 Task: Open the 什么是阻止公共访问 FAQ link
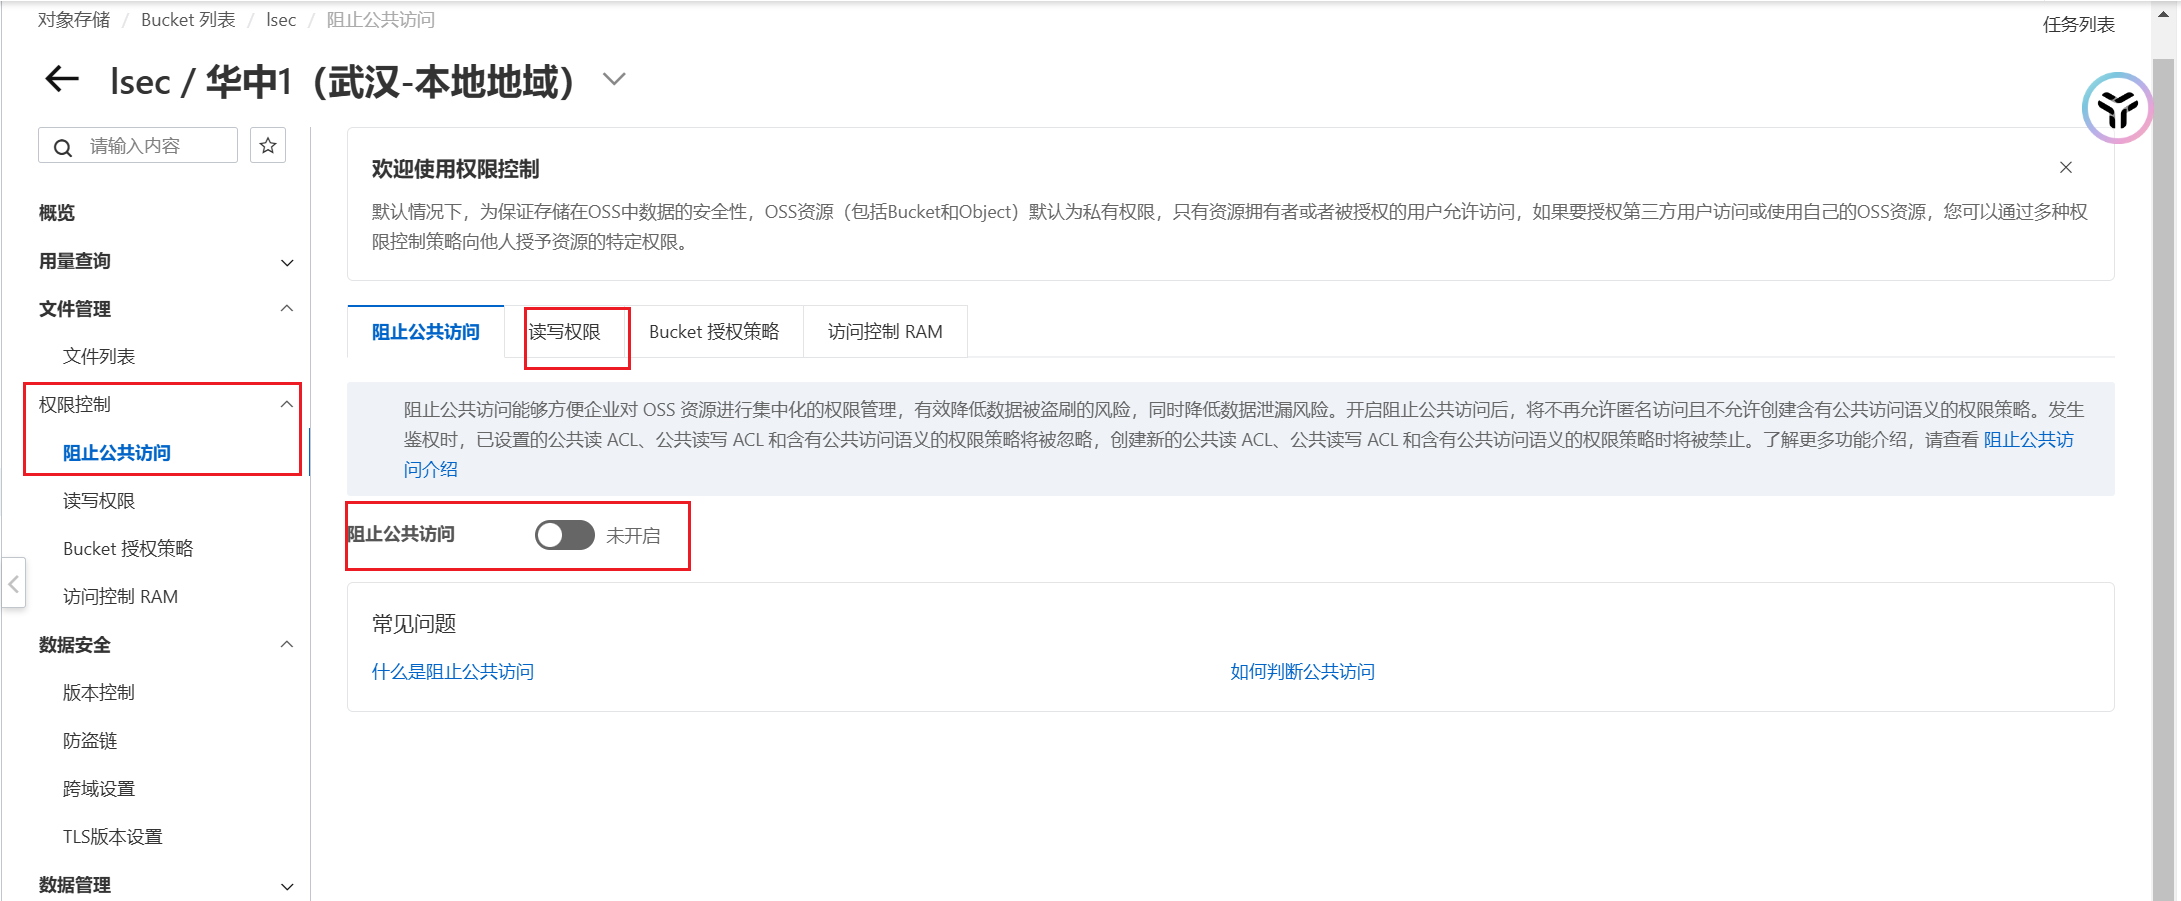[x=452, y=672]
